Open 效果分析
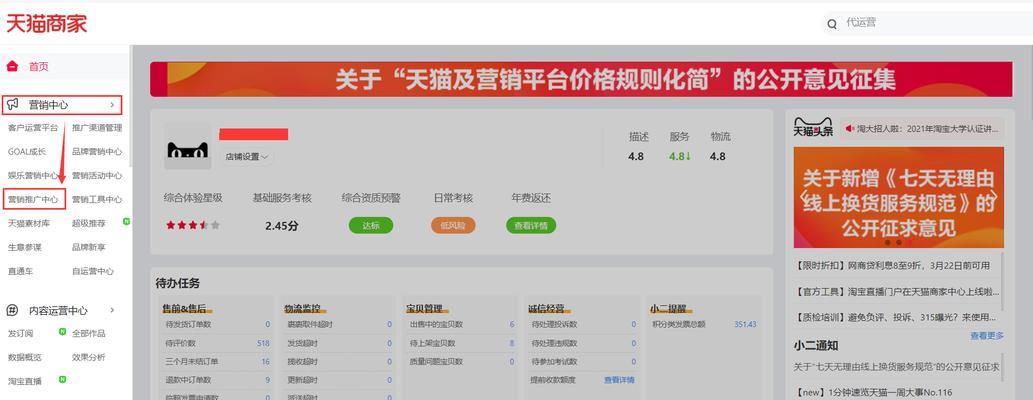1033x400 pixels. (x=88, y=357)
